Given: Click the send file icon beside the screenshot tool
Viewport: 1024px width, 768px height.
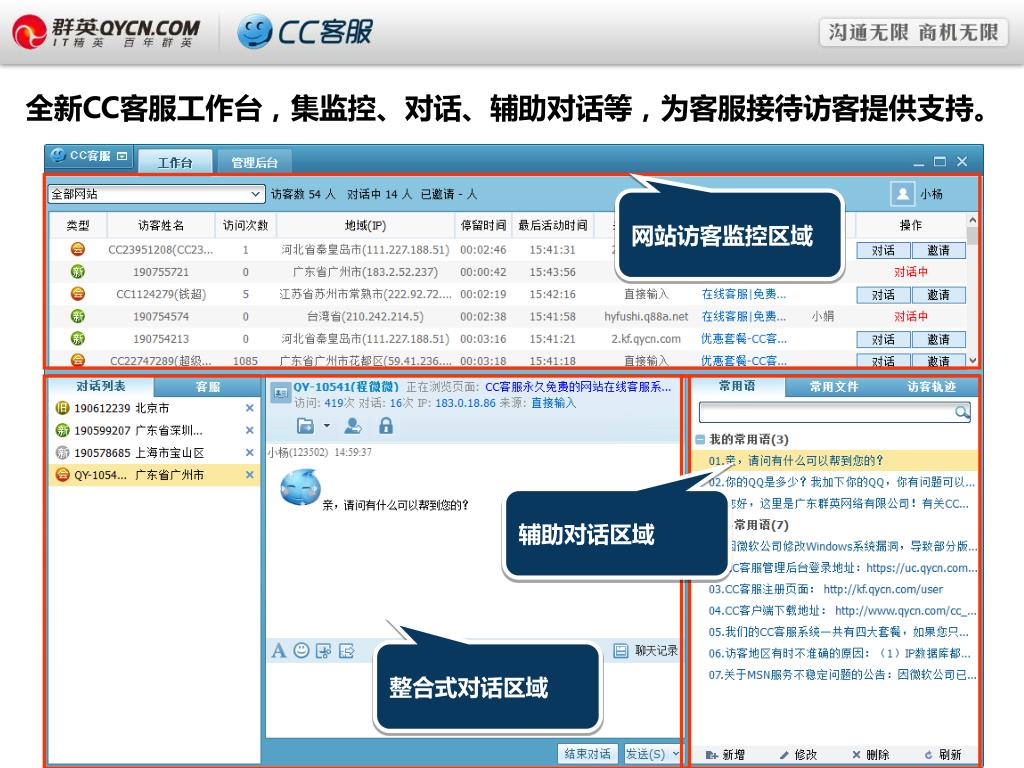Looking at the screenshot, I should 347,650.
